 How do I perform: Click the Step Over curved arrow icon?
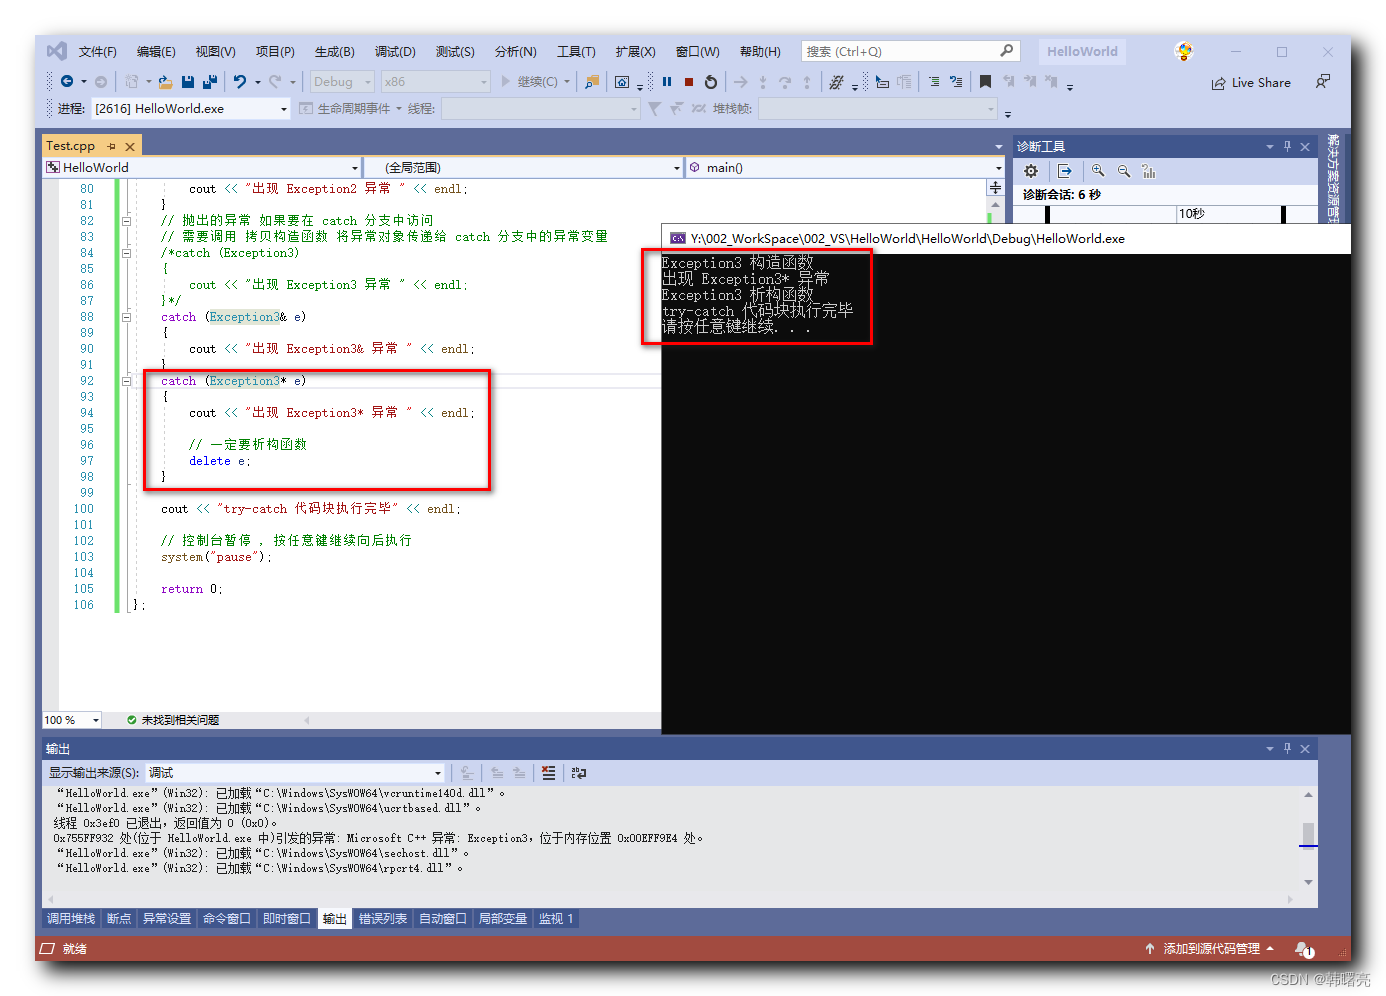click(785, 82)
